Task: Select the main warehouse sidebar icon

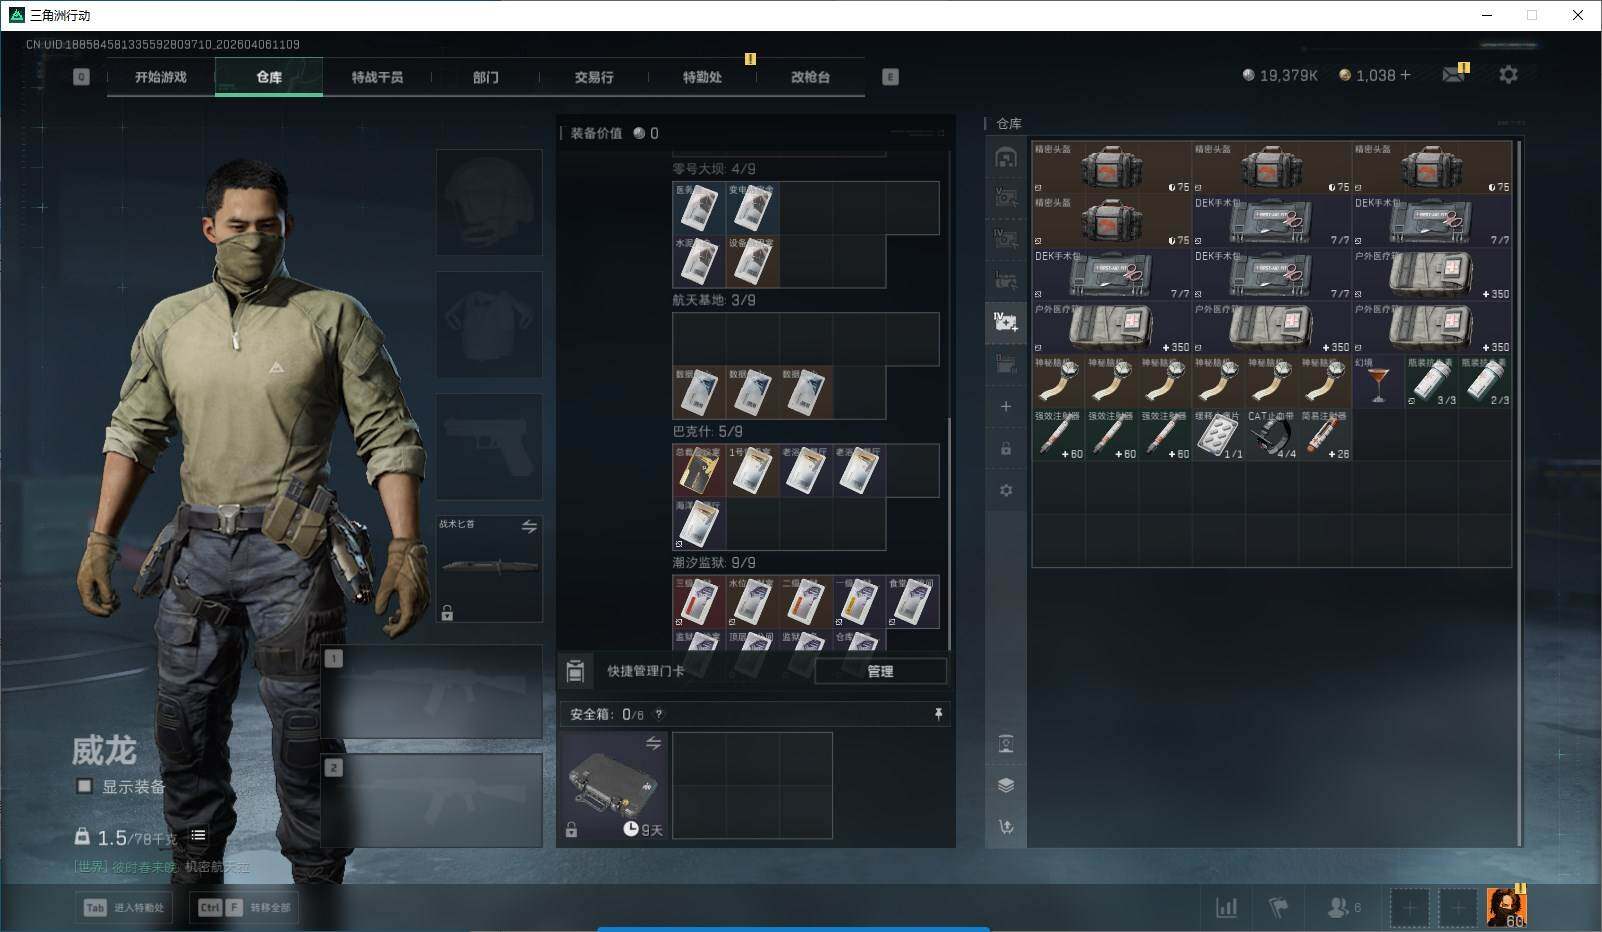Action: [x=1006, y=157]
